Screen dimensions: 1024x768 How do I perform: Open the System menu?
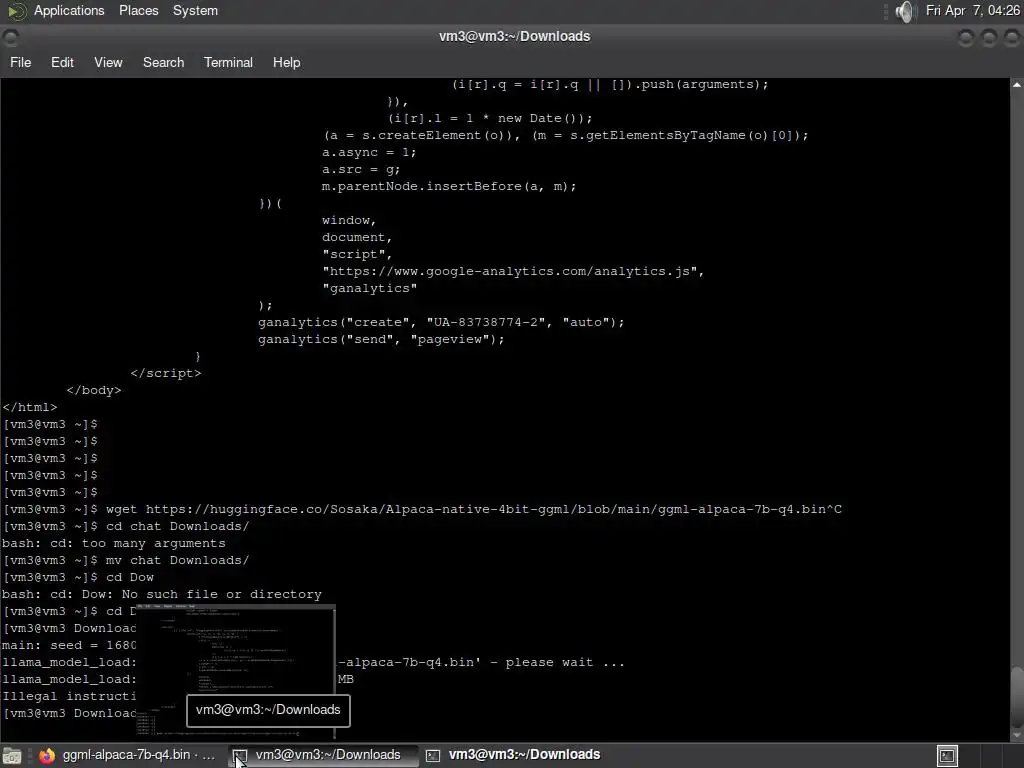coord(195,10)
